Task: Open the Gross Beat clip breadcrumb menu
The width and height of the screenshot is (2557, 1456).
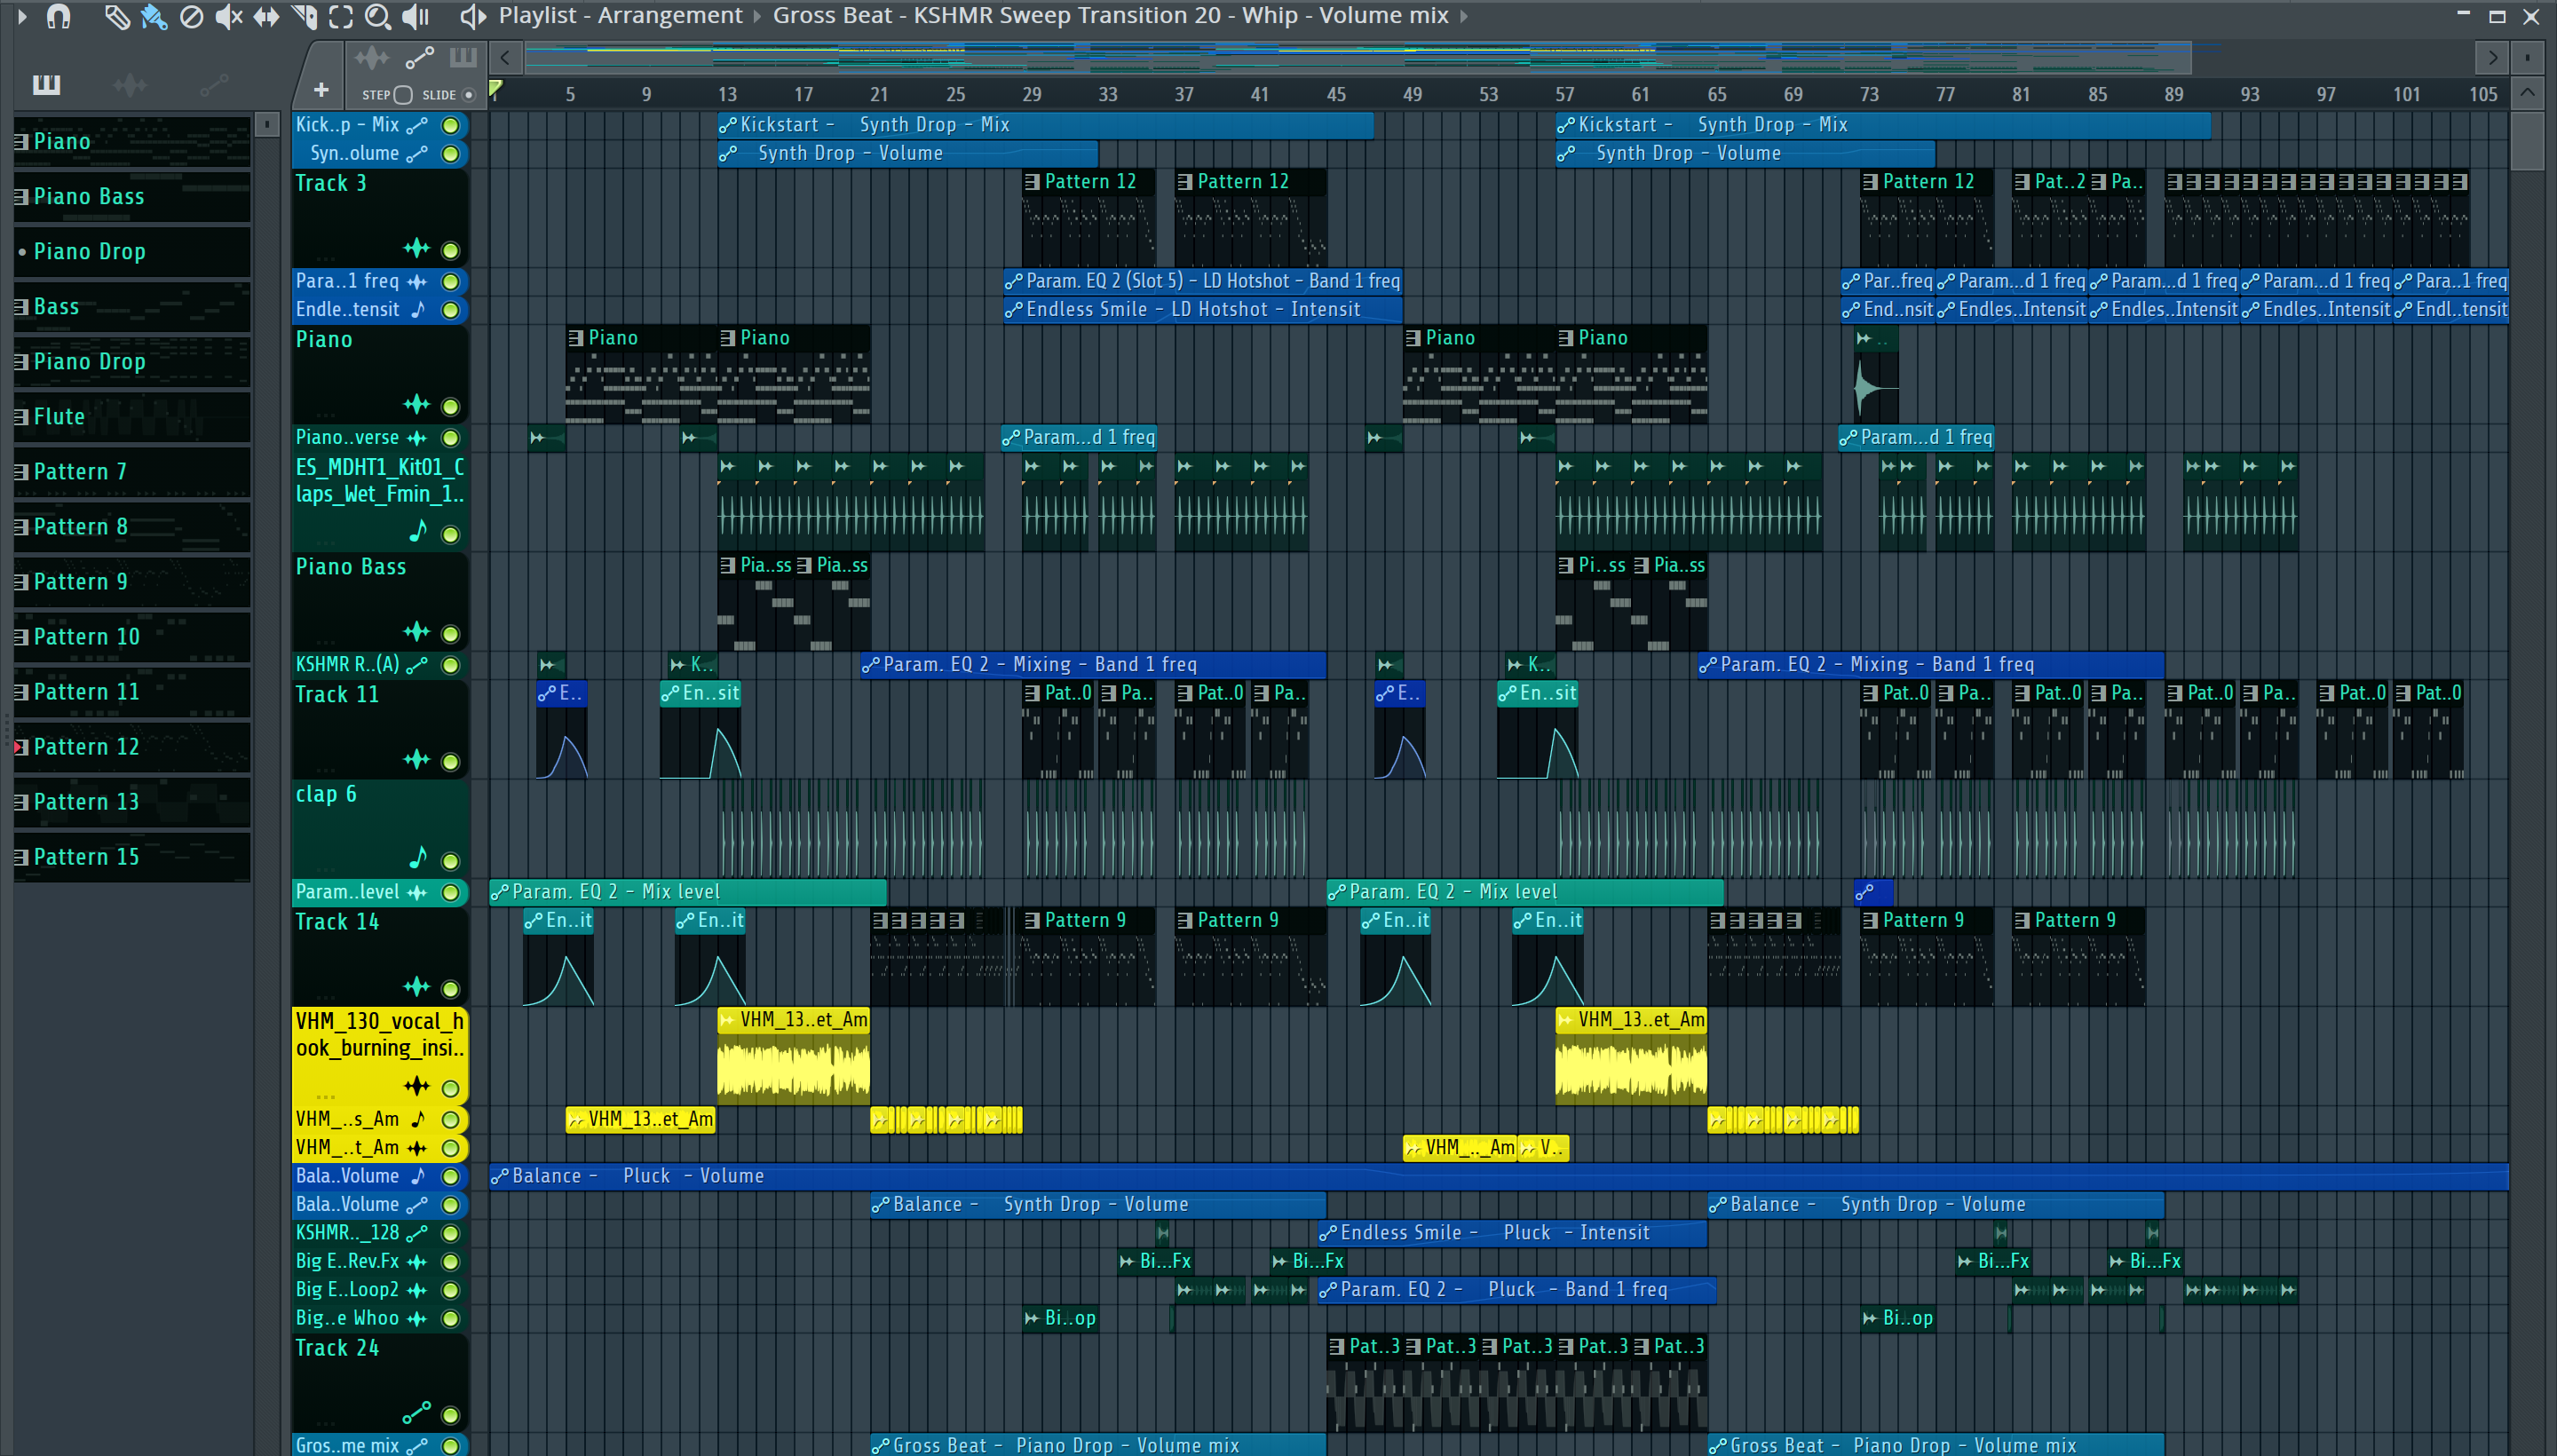Action: pyautogui.click(x=1110, y=16)
